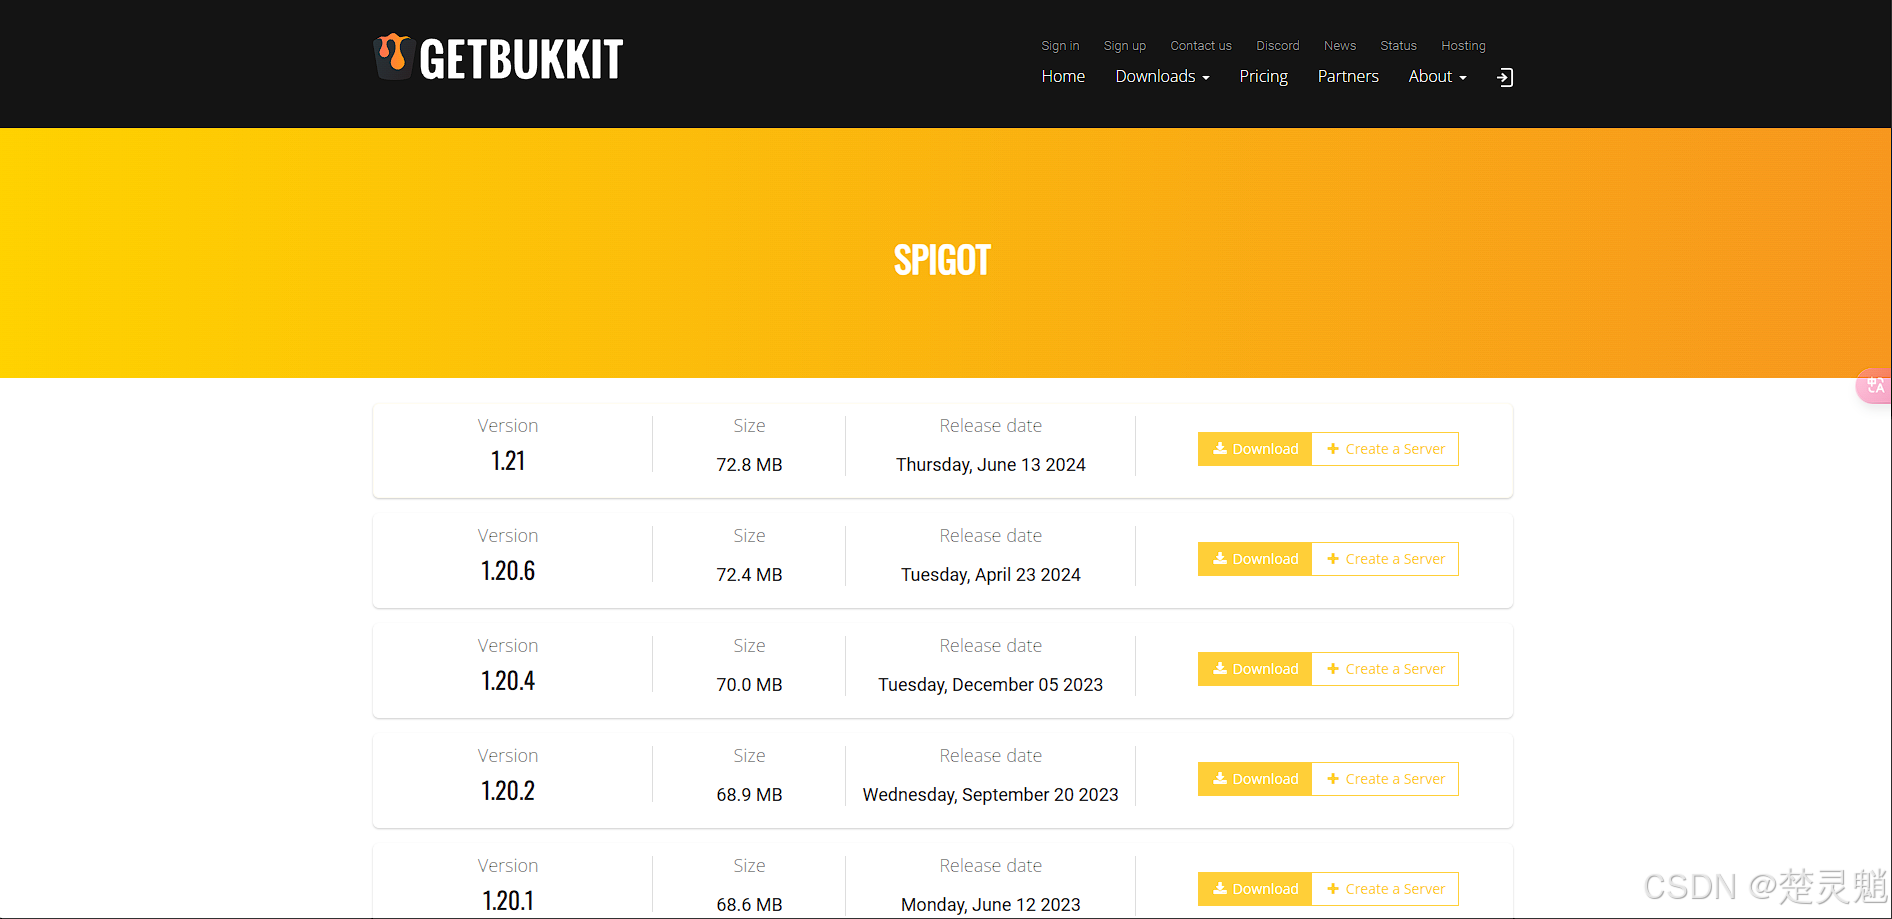1892x919 pixels.
Task: Click the 72.4 MB size value
Action: tap(749, 575)
